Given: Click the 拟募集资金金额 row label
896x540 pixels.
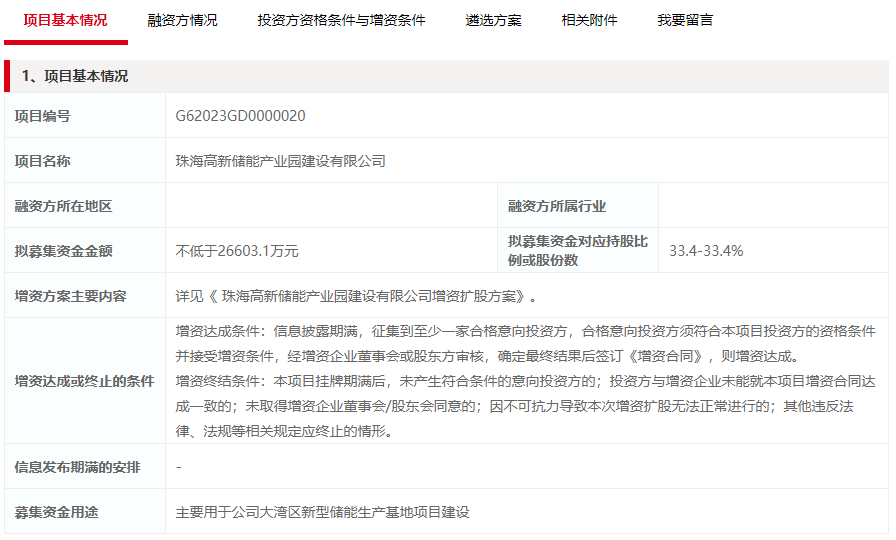Looking at the screenshot, I should (63, 251).
